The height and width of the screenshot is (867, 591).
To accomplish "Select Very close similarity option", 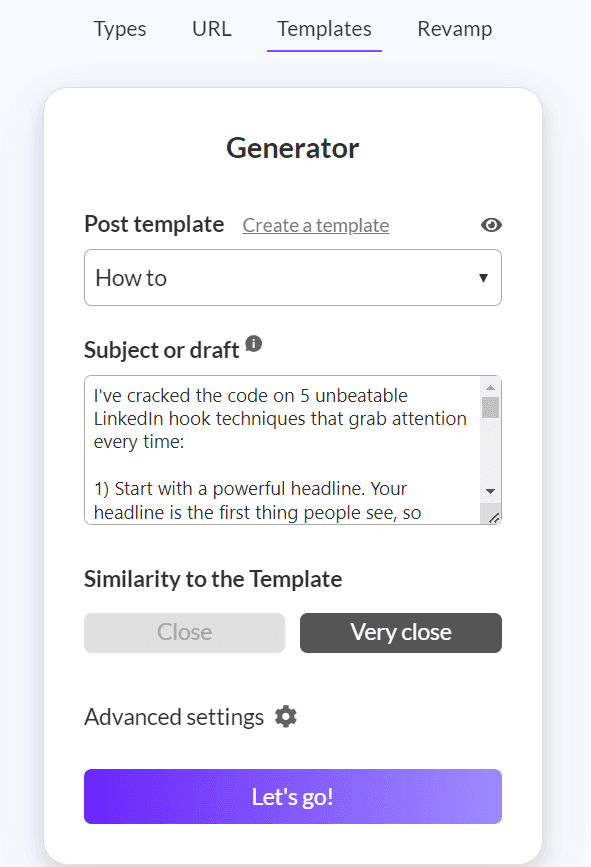I will pyautogui.click(x=401, y=633).
